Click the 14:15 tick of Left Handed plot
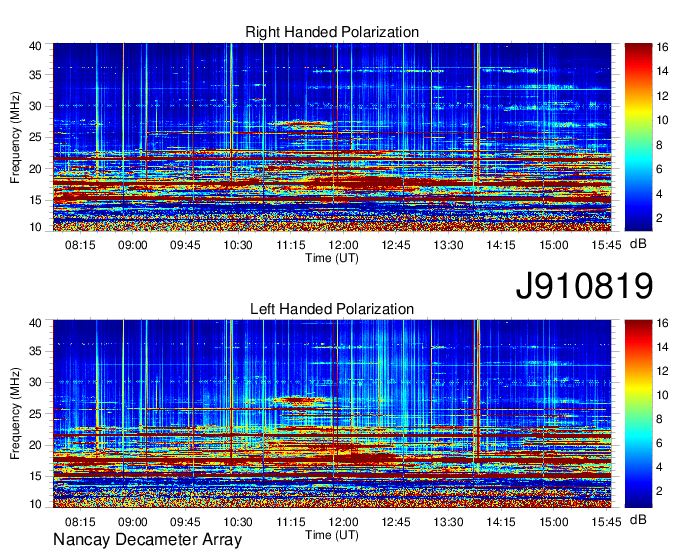Screen dimensions: 680x552 (x=501, y=522)
